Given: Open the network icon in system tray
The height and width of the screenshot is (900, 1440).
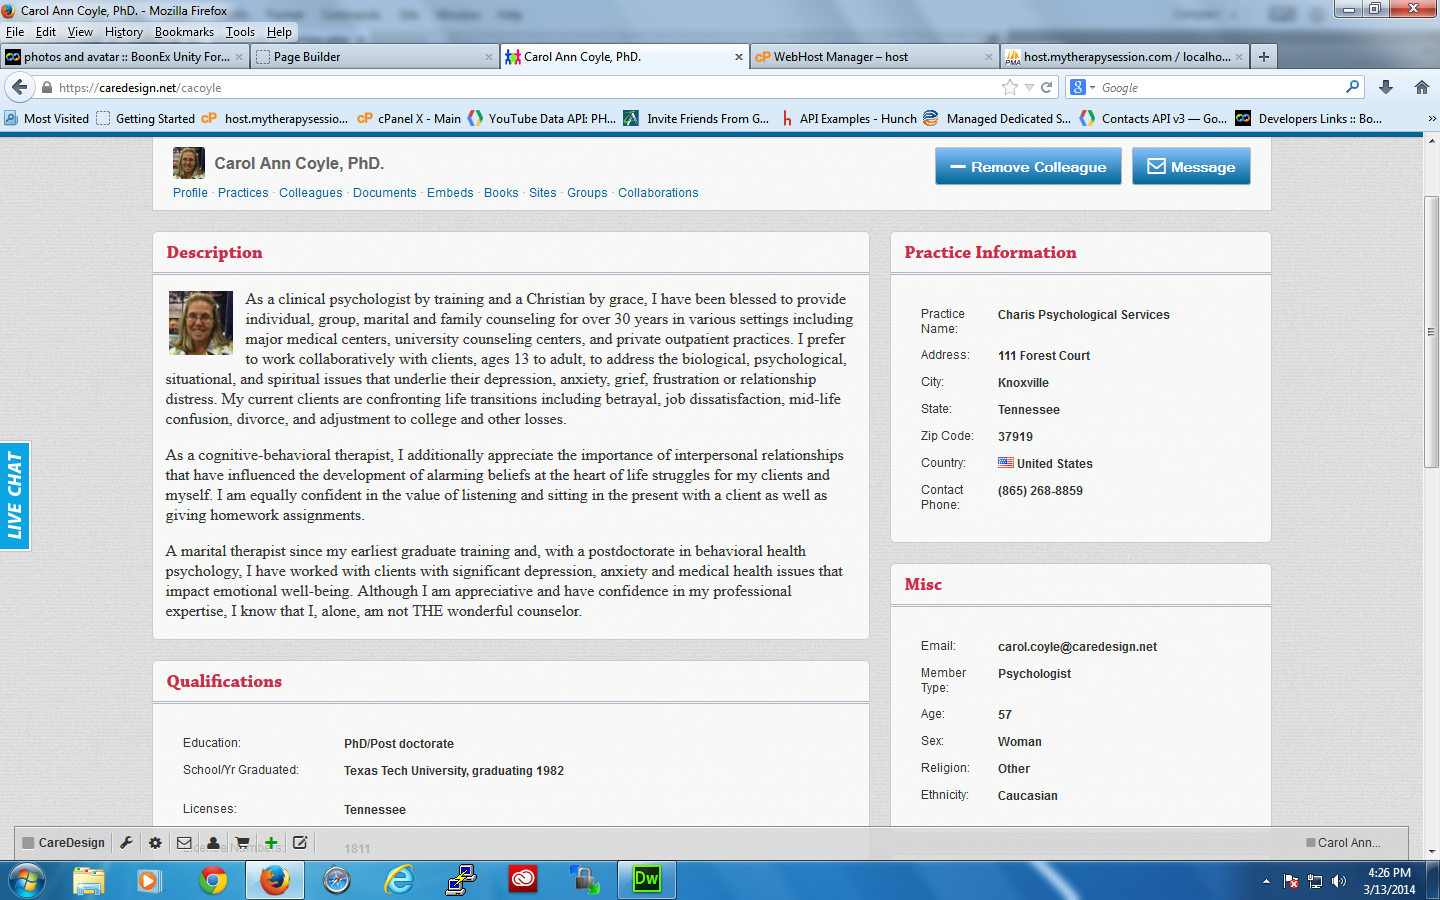Looking at the screenshot, I should (x=1315, y=881).
